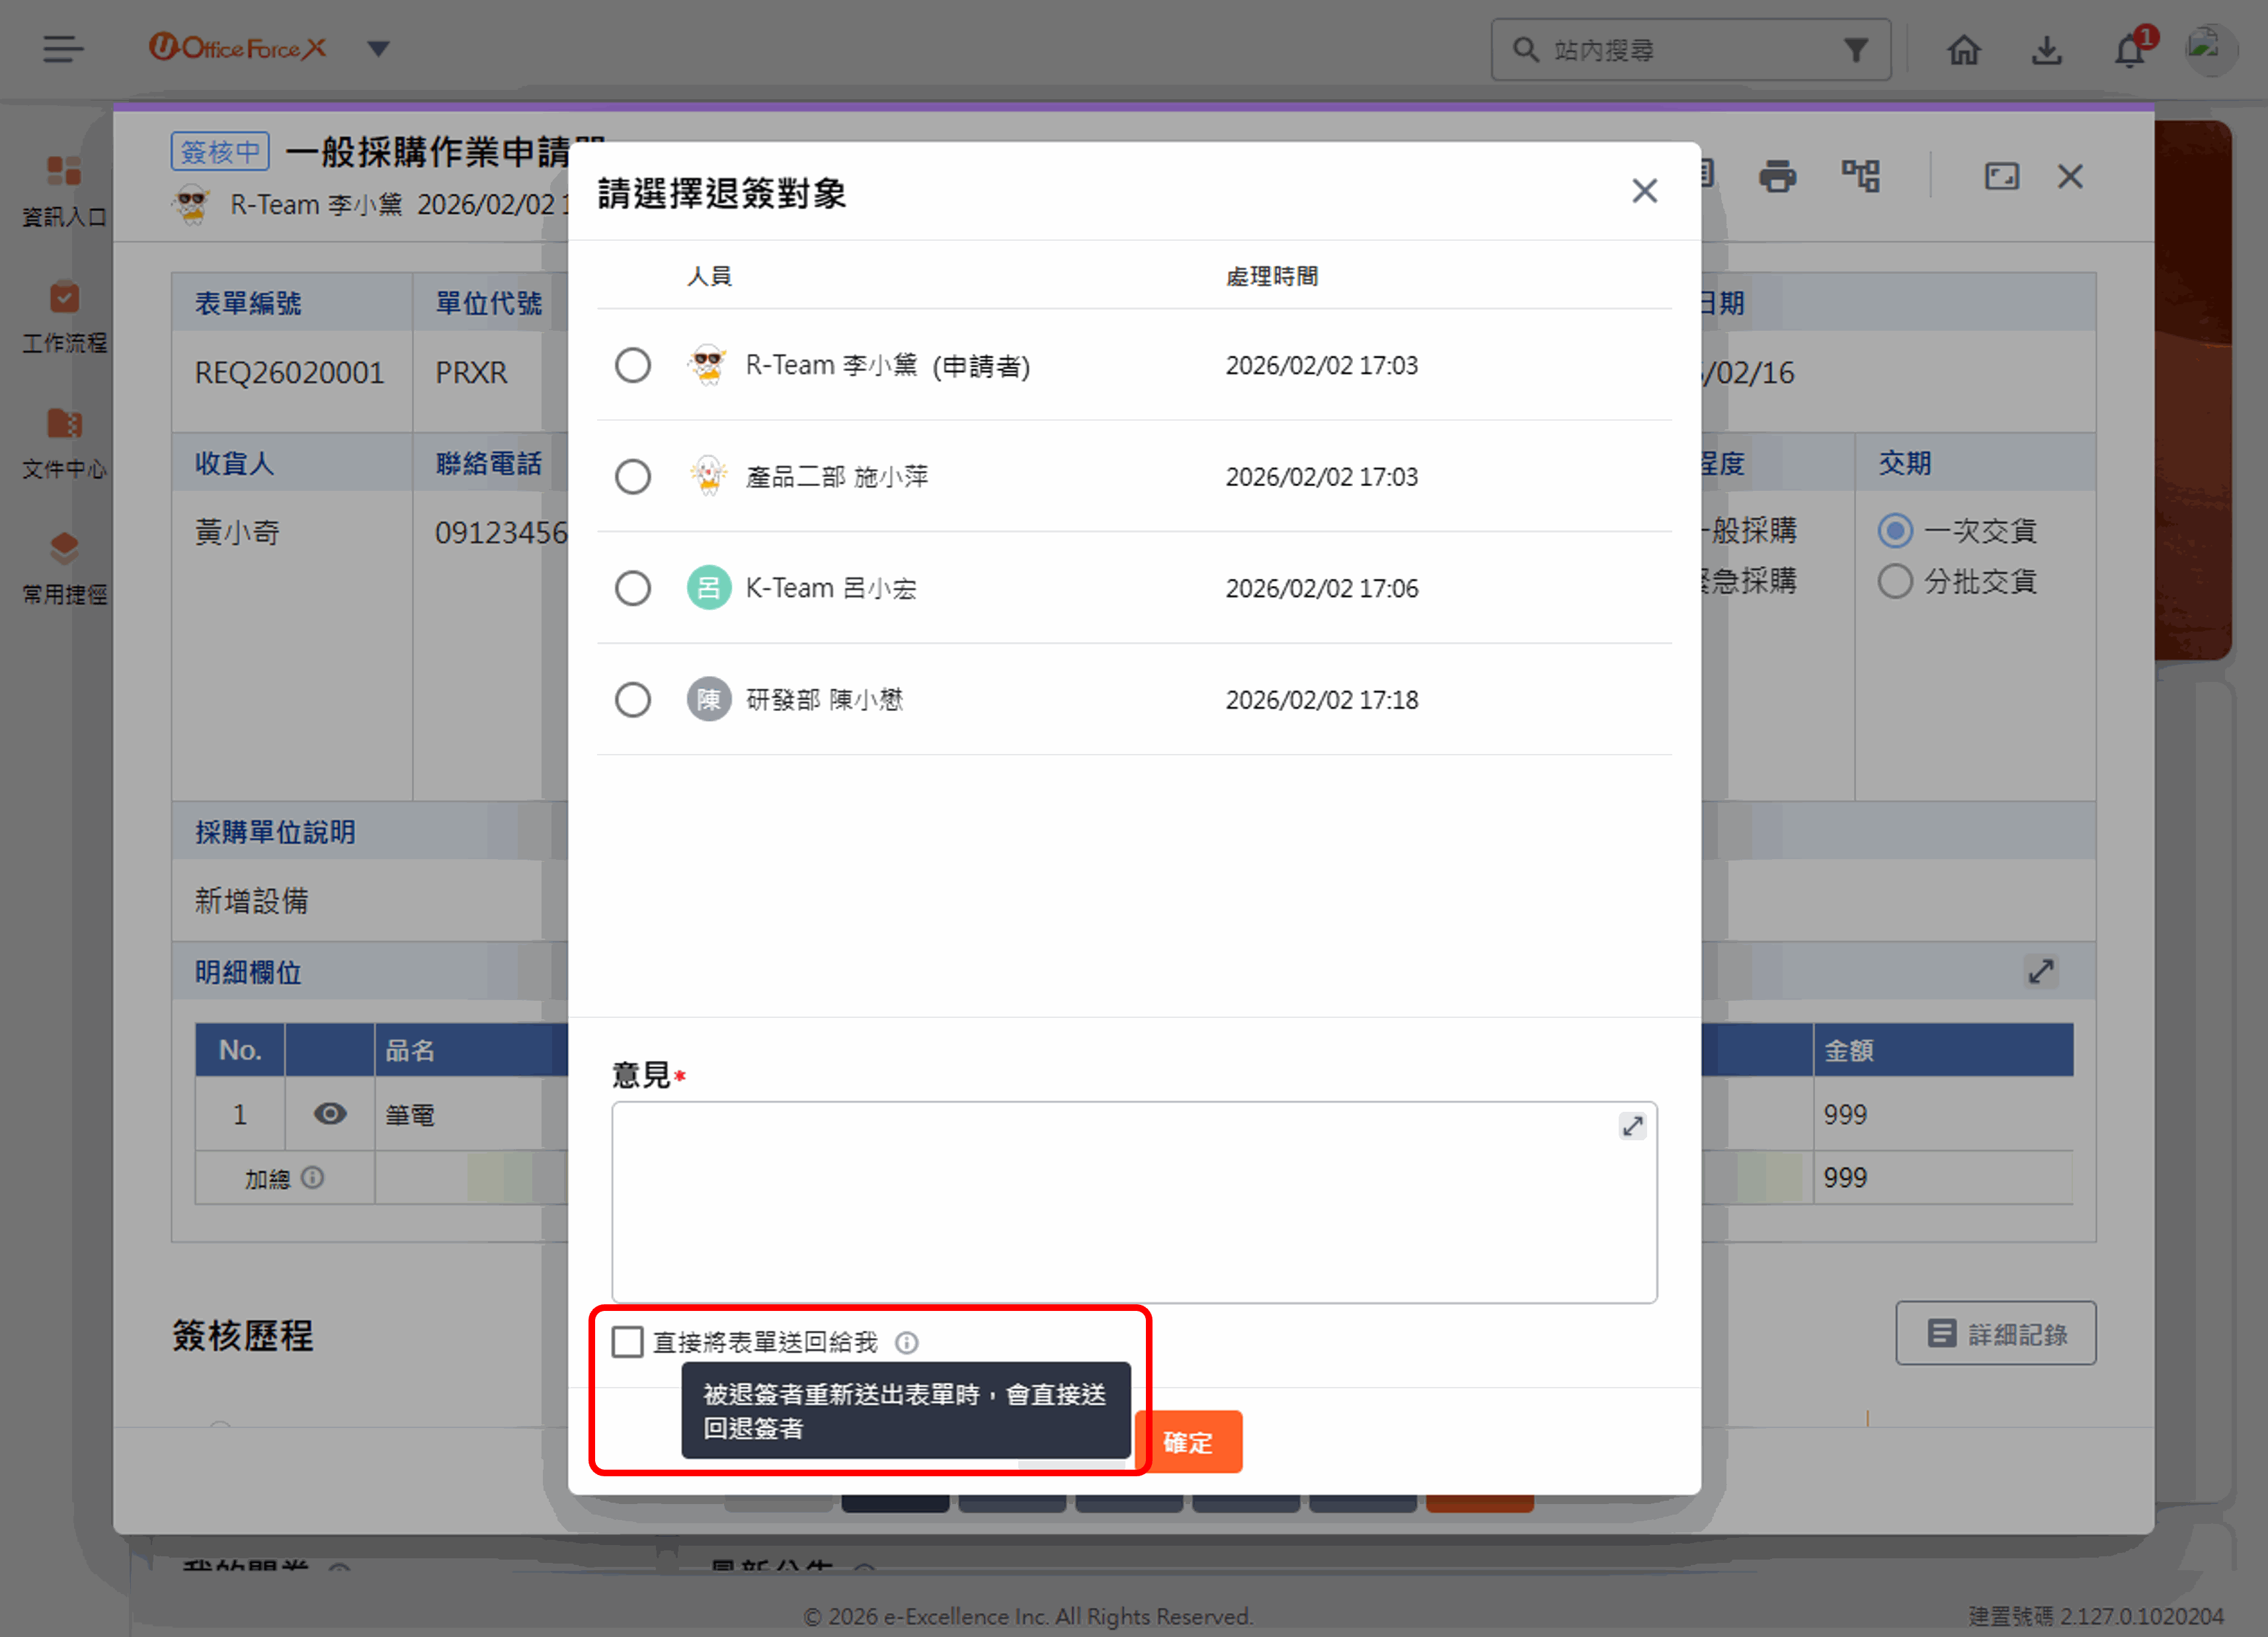Check 直接將表單送回給我 checkbox

[627, 1342]
